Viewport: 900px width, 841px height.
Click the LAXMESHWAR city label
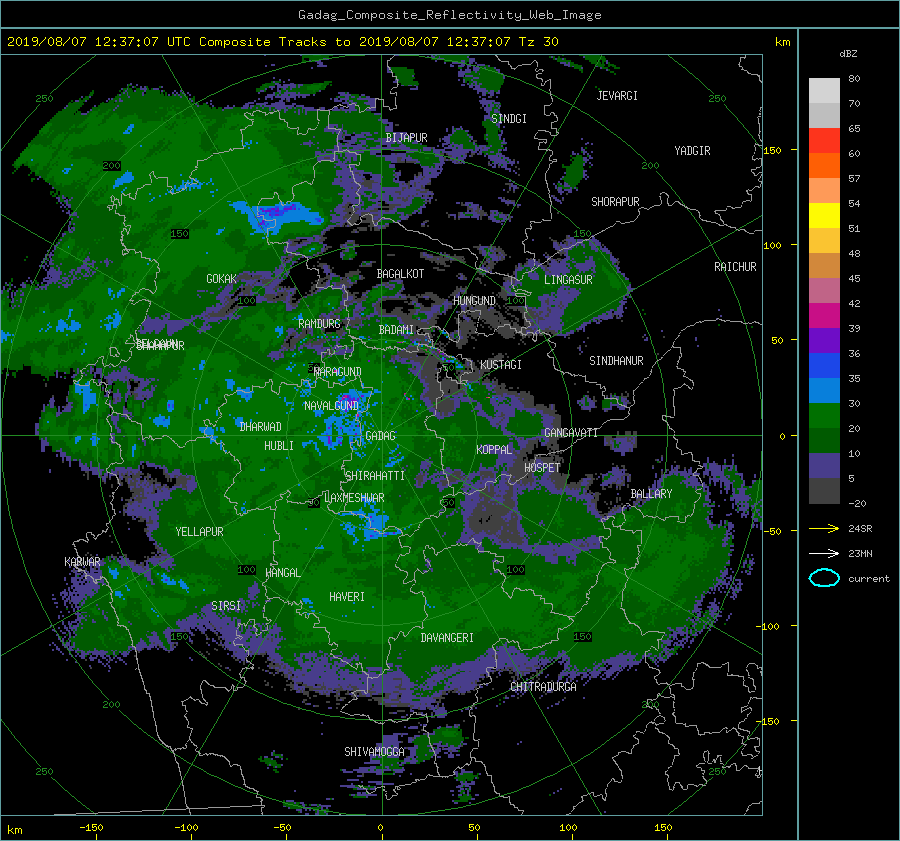point(354,498)
